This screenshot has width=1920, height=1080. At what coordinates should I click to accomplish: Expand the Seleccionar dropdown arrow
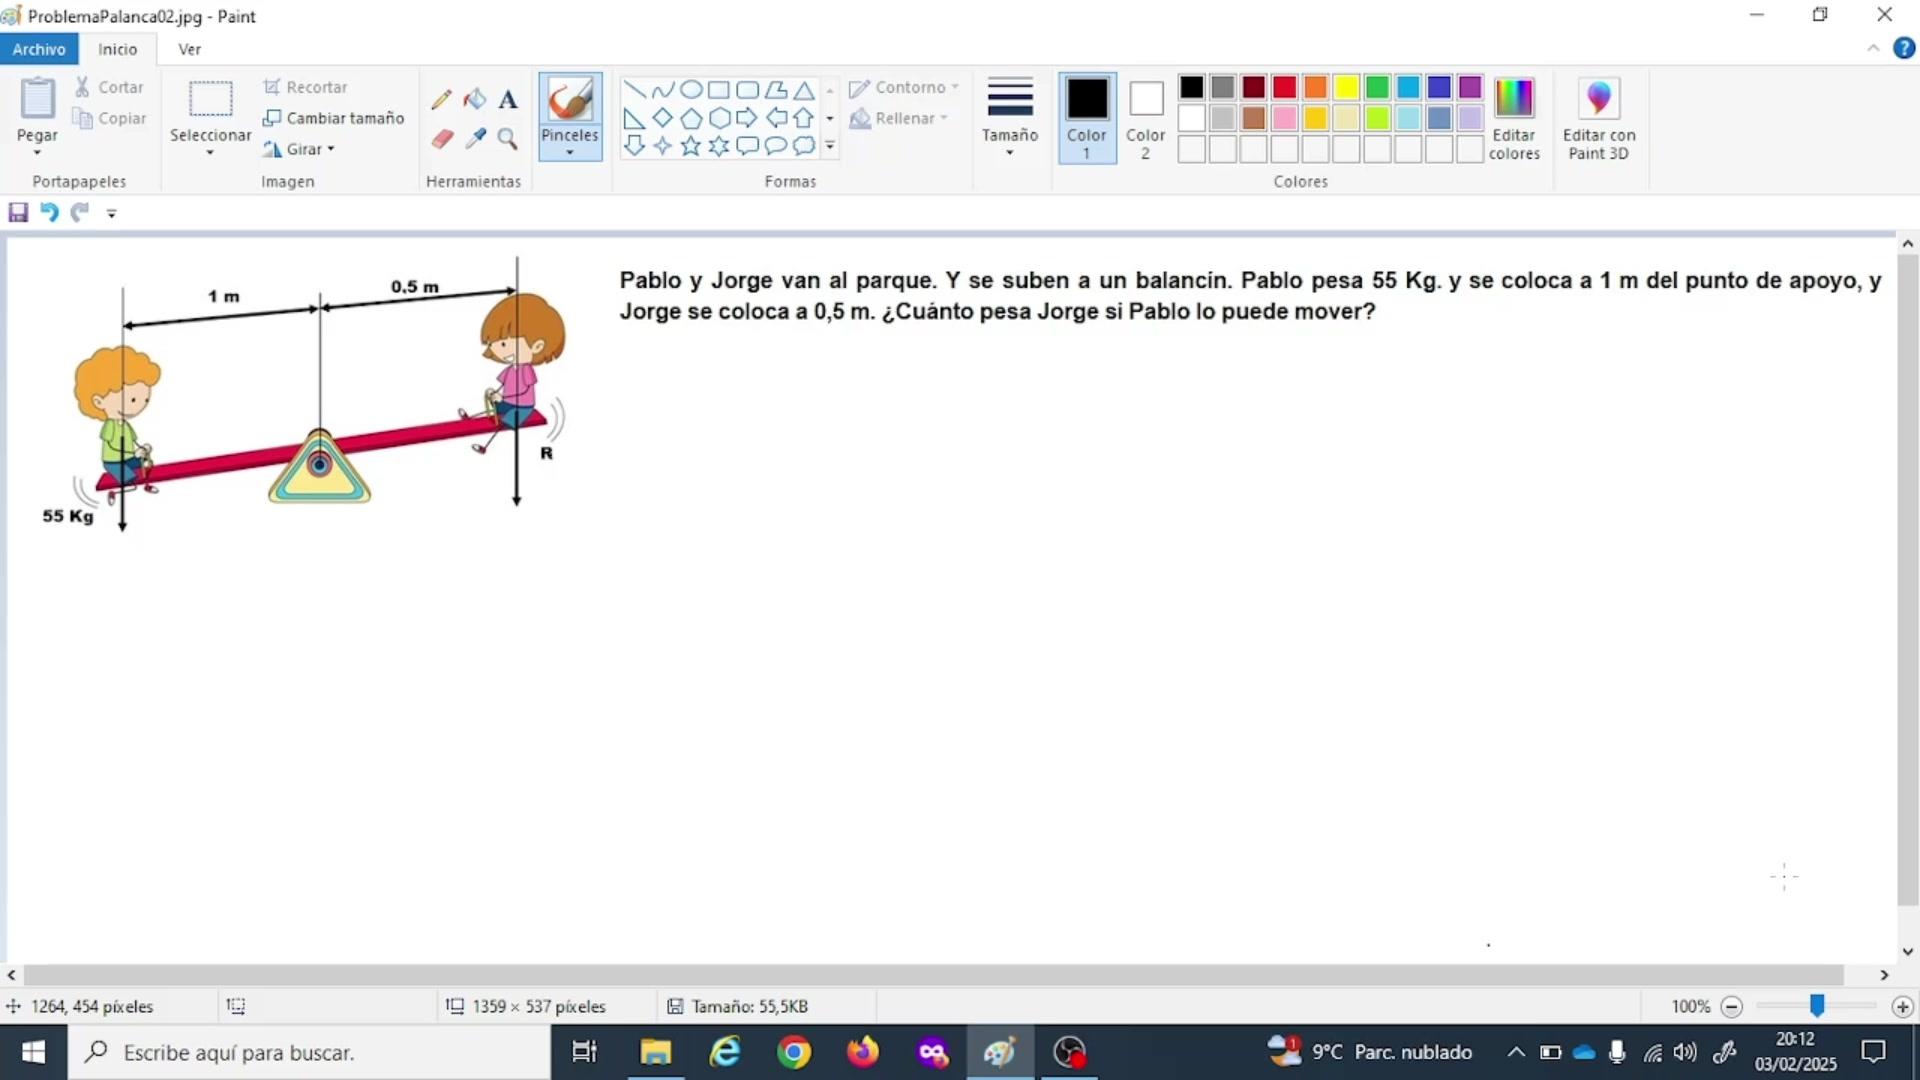pyautogui.click(x=210, y=152)
